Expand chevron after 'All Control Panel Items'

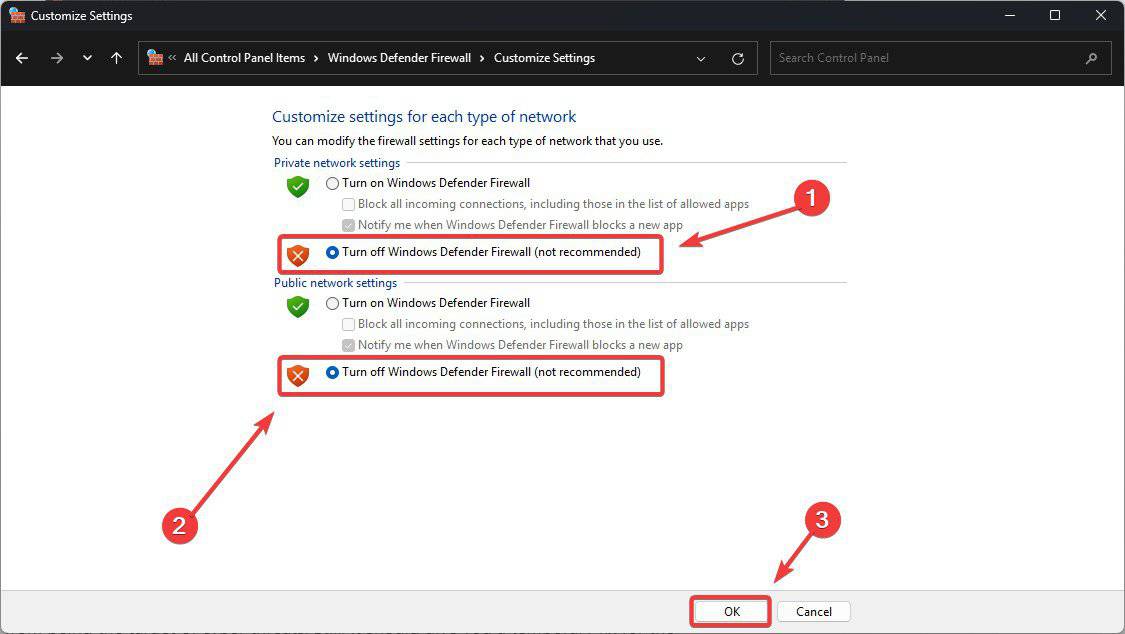tap(316, 58)
